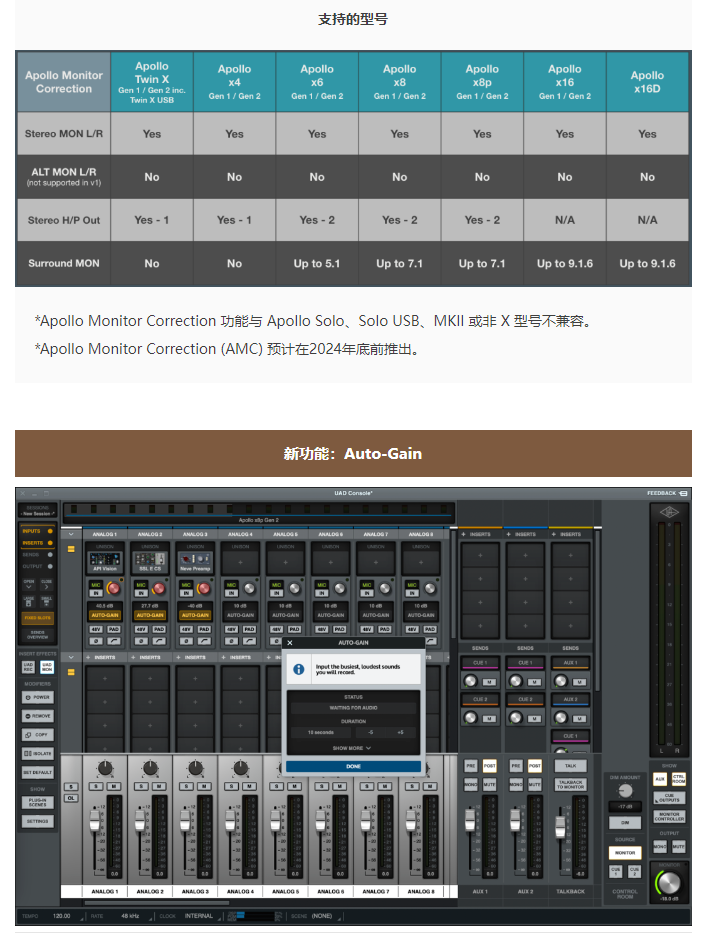This screenshot has width=711, height=937.
Task: Open the API Vision Unison plug-in thumbnail
Action: [105, 561]
